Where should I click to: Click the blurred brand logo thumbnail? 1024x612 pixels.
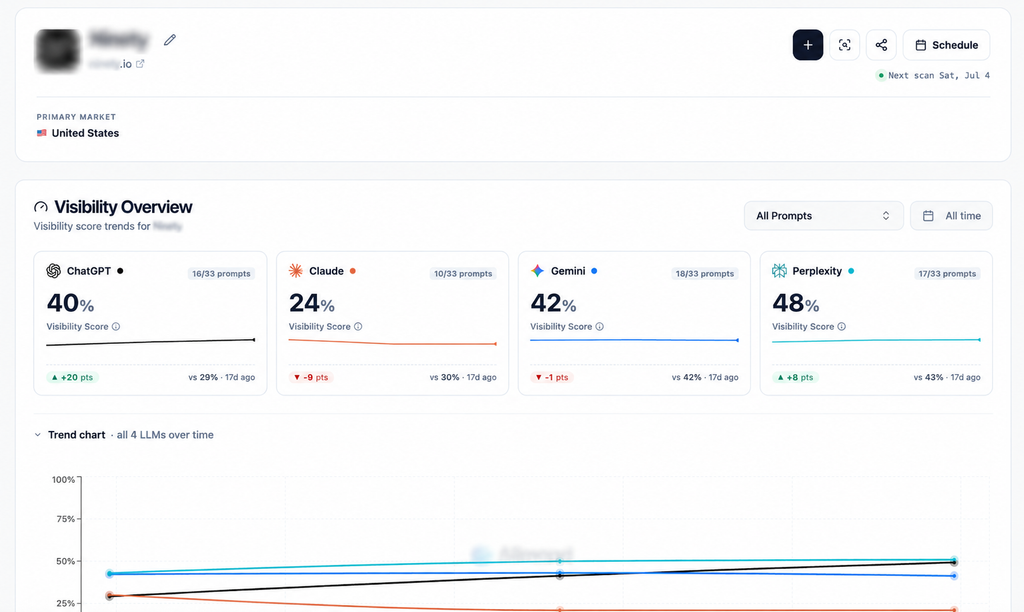(x=58, y=50)
